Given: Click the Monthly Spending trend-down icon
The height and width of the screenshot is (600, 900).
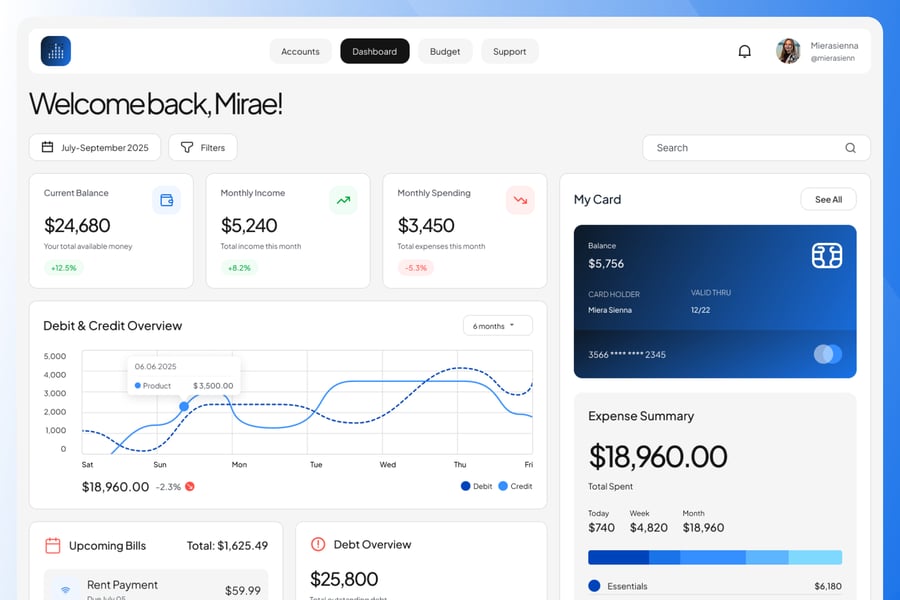Looking at the screenshot, I should click(x=520, y=200).
